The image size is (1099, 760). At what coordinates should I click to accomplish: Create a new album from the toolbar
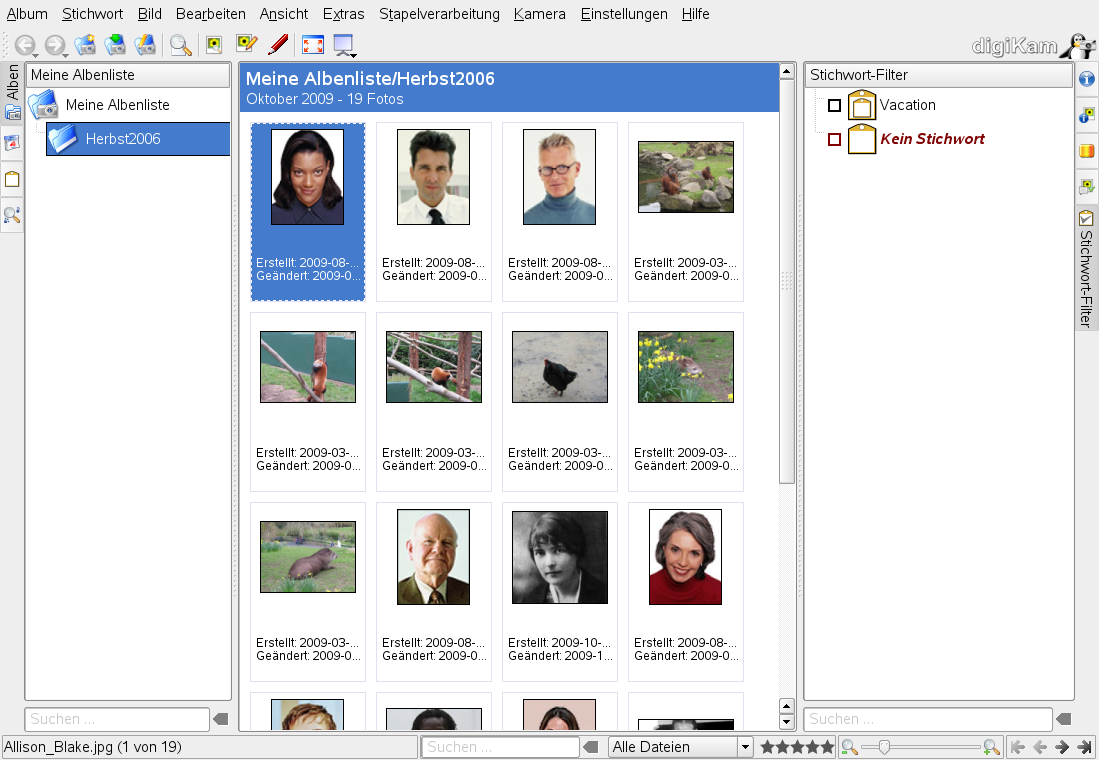86,45
